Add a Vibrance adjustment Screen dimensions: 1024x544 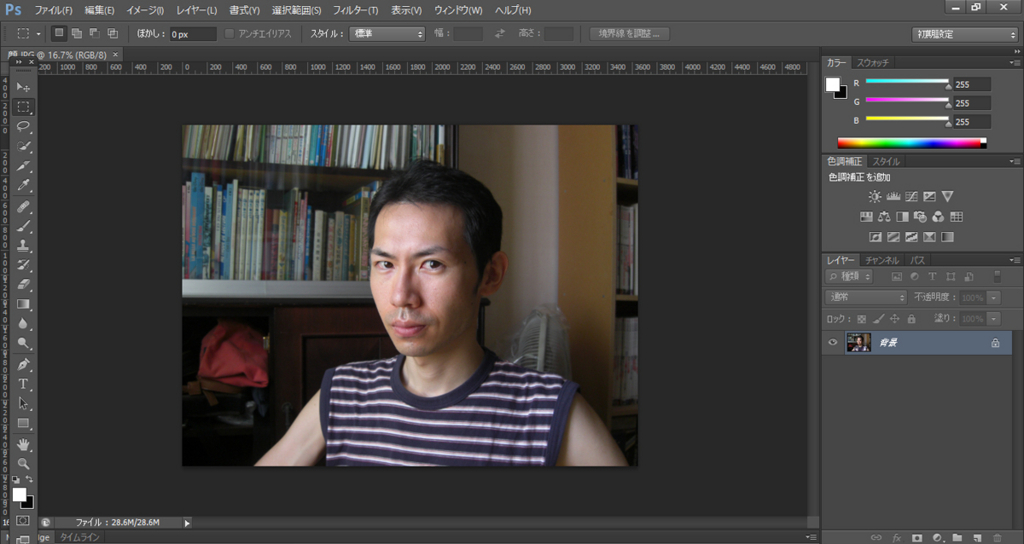click(948, 197)
